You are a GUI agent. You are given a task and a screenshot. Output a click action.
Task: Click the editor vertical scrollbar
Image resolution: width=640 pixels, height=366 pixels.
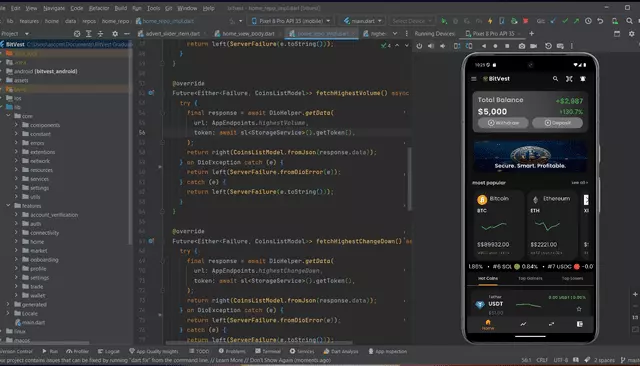pos(409,179)
